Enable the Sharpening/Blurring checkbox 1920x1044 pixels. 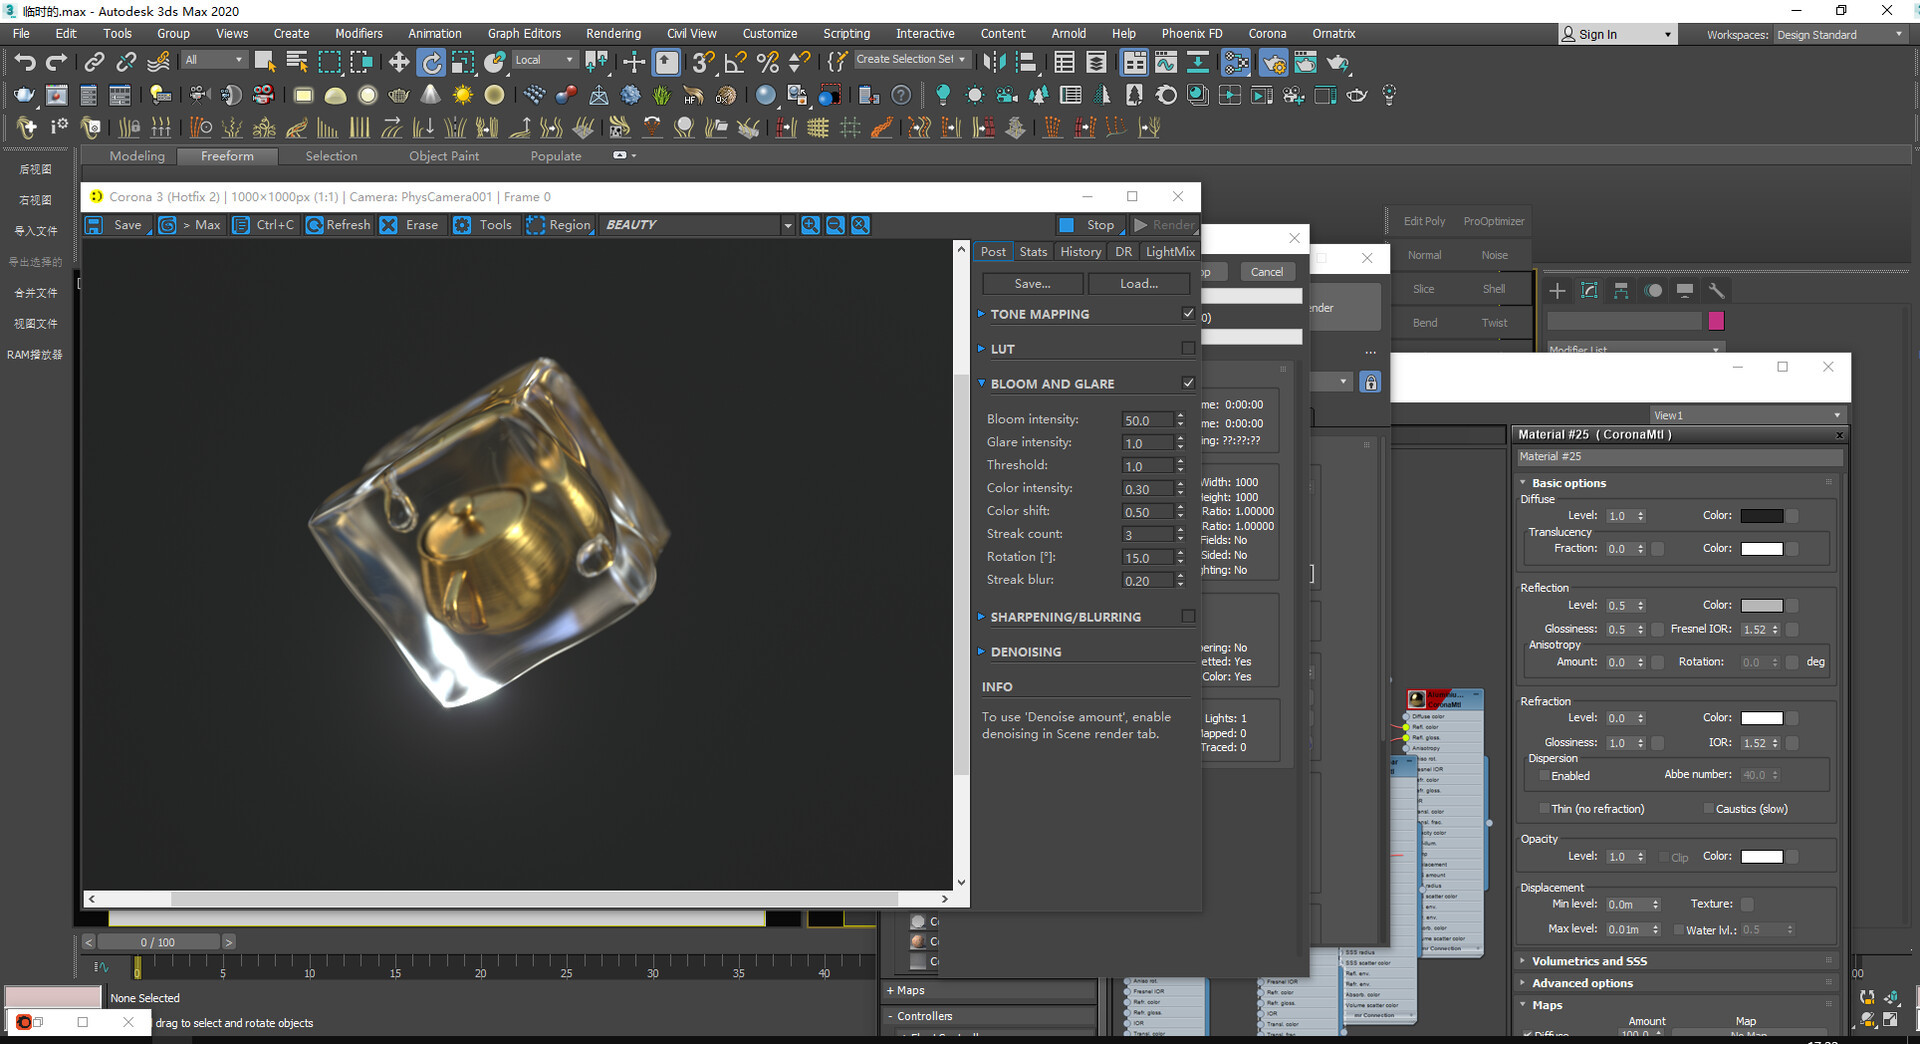[x=1188, y=617]
